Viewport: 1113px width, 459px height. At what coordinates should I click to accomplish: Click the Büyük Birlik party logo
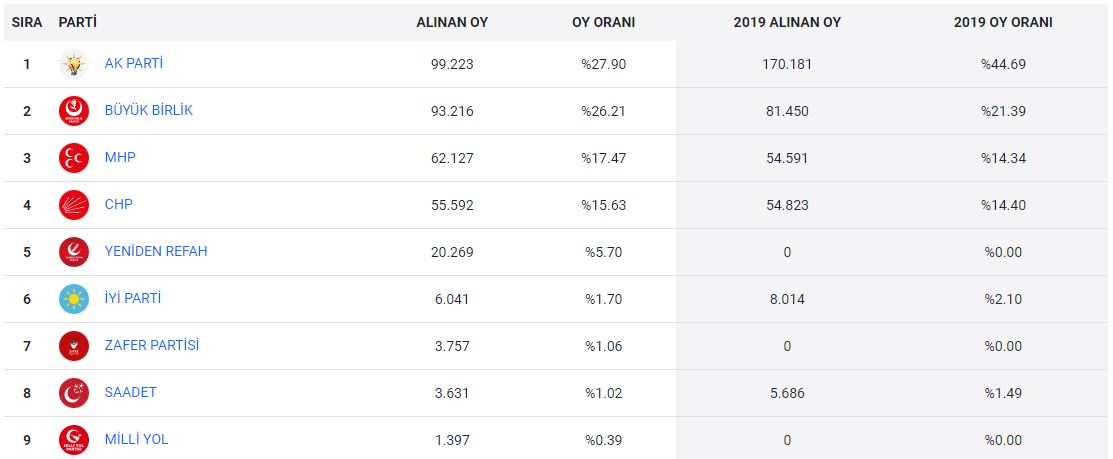tap(74, 111)
